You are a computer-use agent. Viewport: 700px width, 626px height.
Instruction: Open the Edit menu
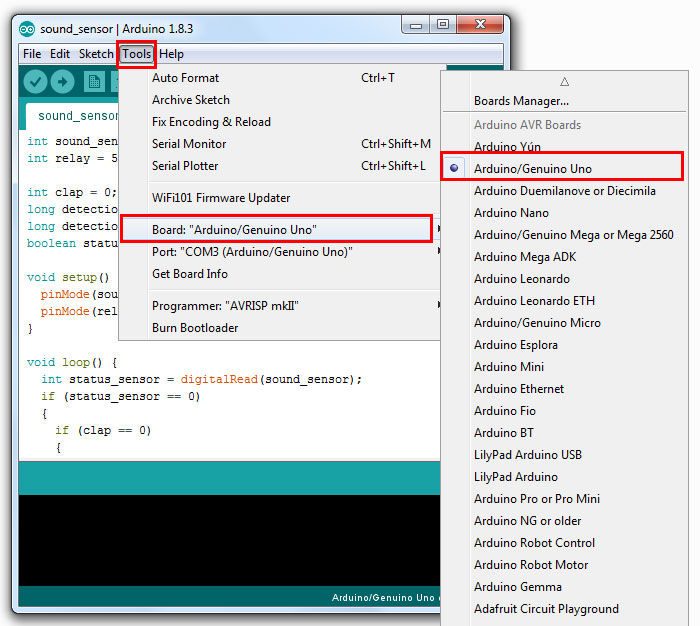click(60, 54)
